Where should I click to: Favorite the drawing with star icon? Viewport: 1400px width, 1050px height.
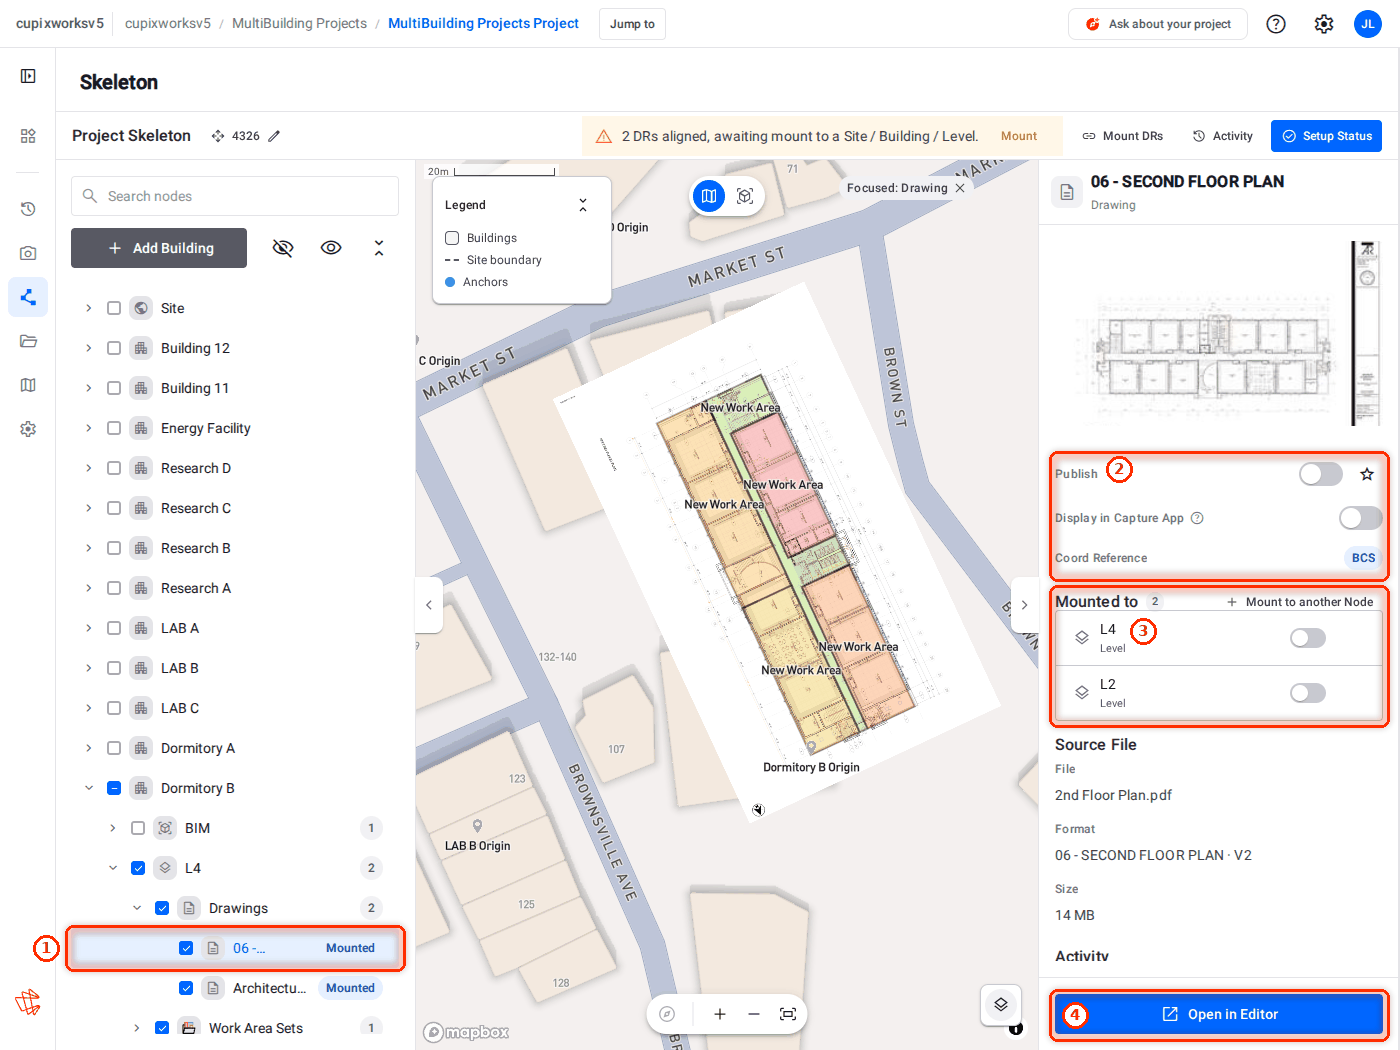(x=1367, y=474)
